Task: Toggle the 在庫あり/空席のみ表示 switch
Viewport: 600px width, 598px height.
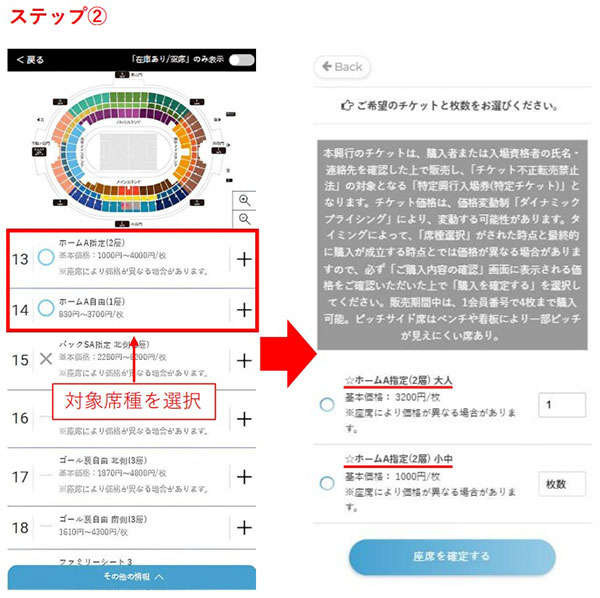Action: [241, 60]
